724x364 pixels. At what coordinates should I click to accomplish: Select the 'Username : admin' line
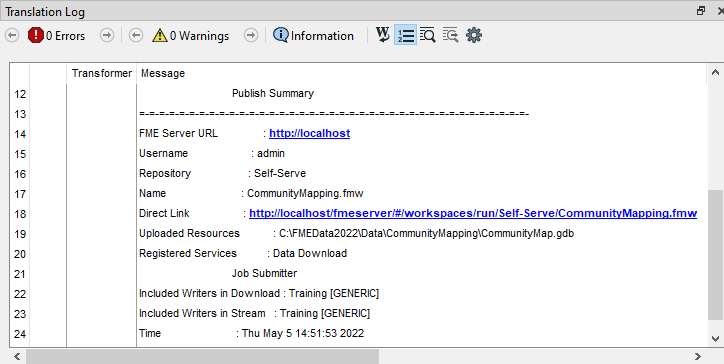click(x=212, y=153)
